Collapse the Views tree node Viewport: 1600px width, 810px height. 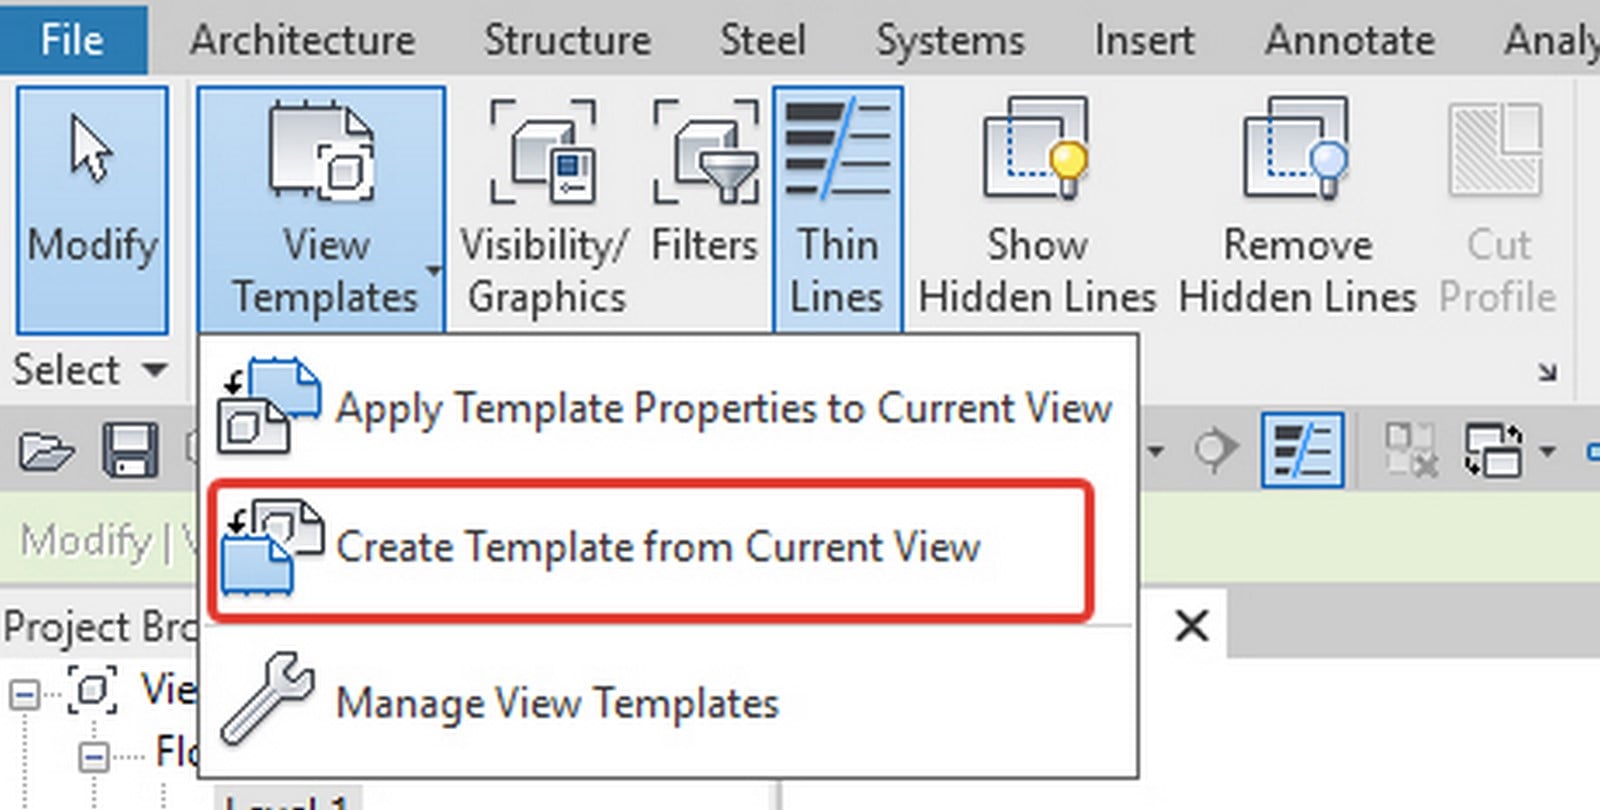coord(26,693)
